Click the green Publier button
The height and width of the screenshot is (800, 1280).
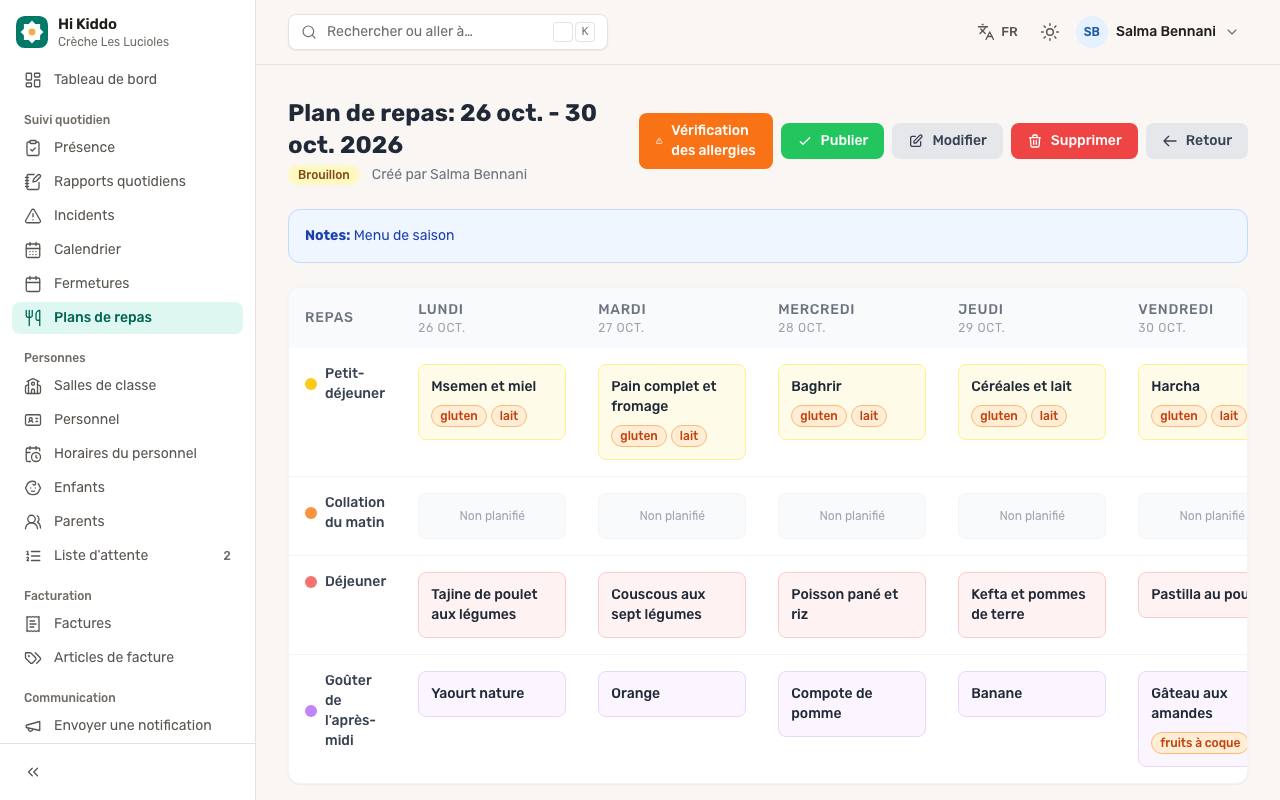pos(832,141)
